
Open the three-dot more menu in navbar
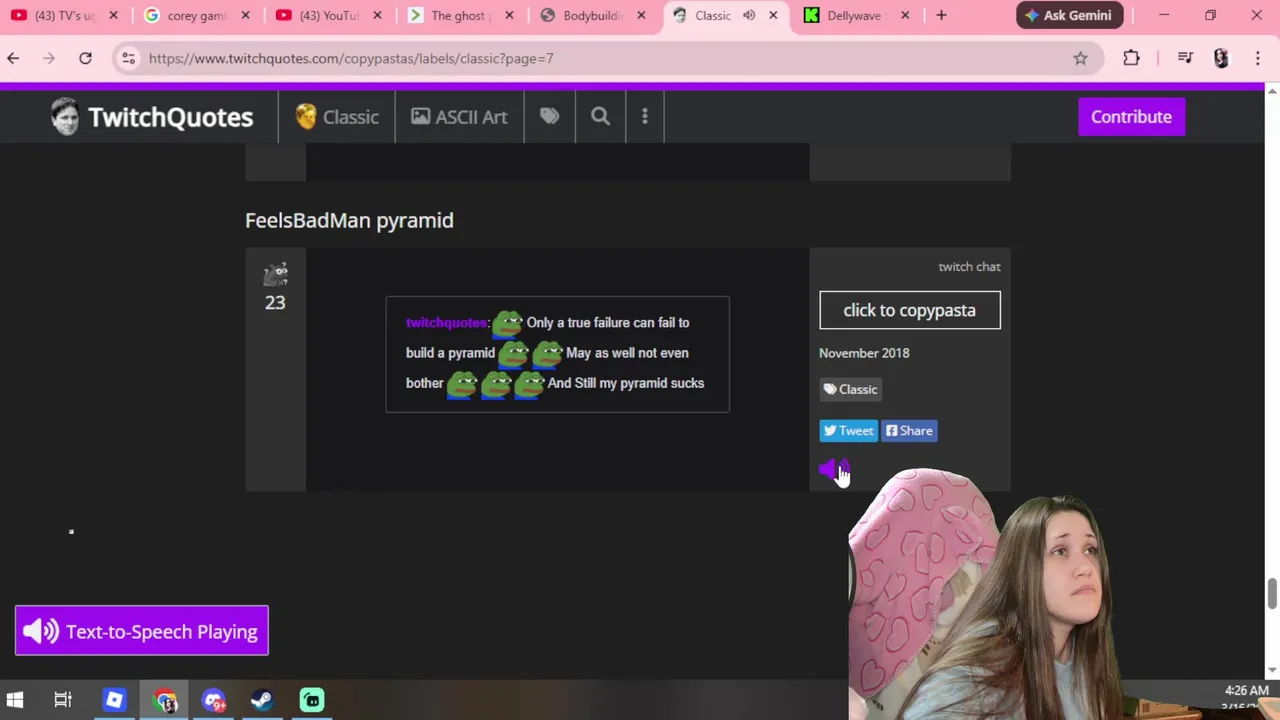pos(645,117)
